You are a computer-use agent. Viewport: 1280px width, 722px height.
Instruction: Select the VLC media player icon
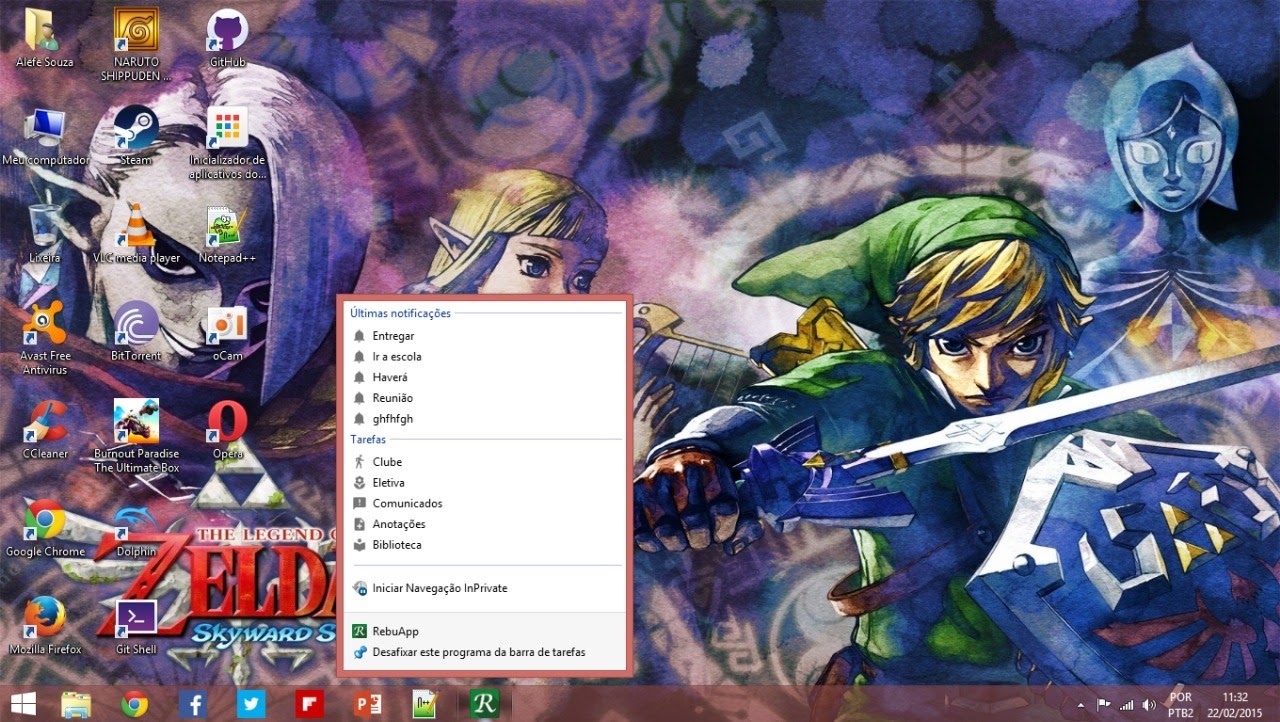click(x=136, y=234)
